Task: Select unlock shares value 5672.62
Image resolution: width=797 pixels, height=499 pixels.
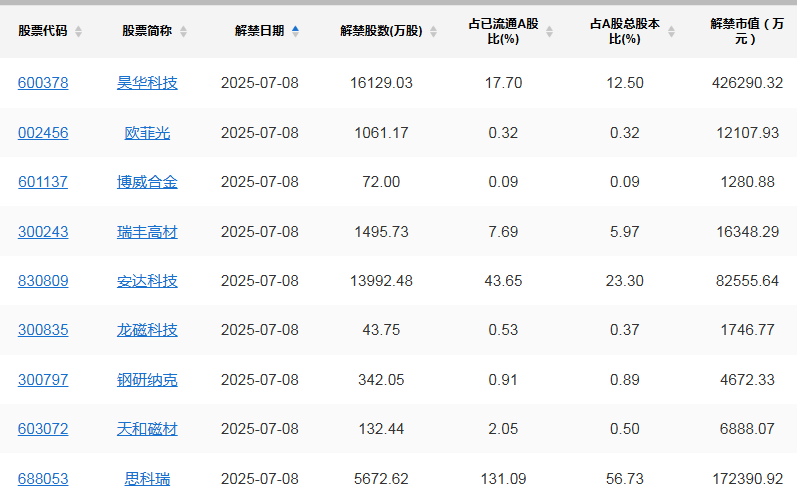Action: [x=381, y=479]
